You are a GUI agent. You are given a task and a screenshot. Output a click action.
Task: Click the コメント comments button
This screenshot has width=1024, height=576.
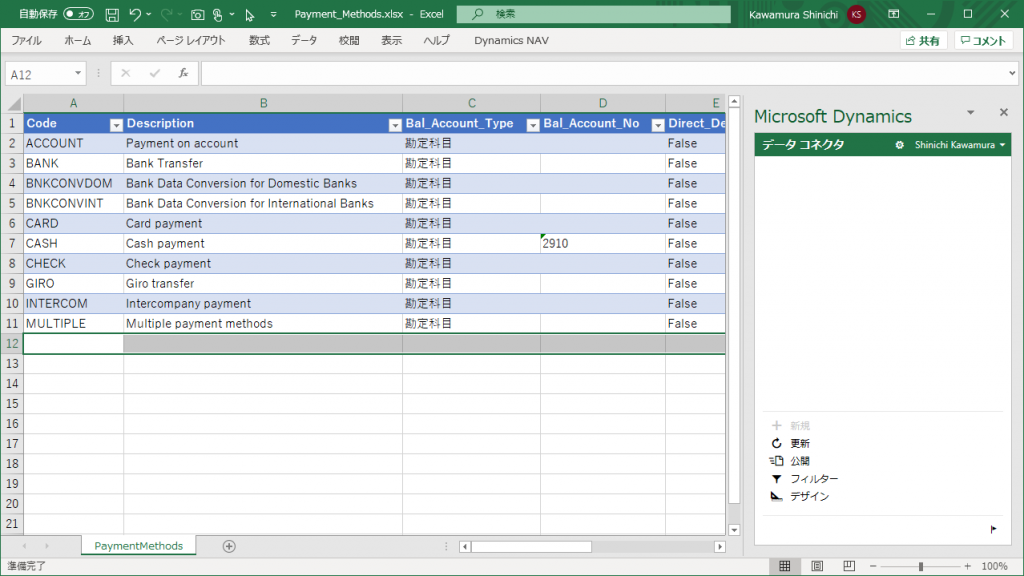point(984,40)
